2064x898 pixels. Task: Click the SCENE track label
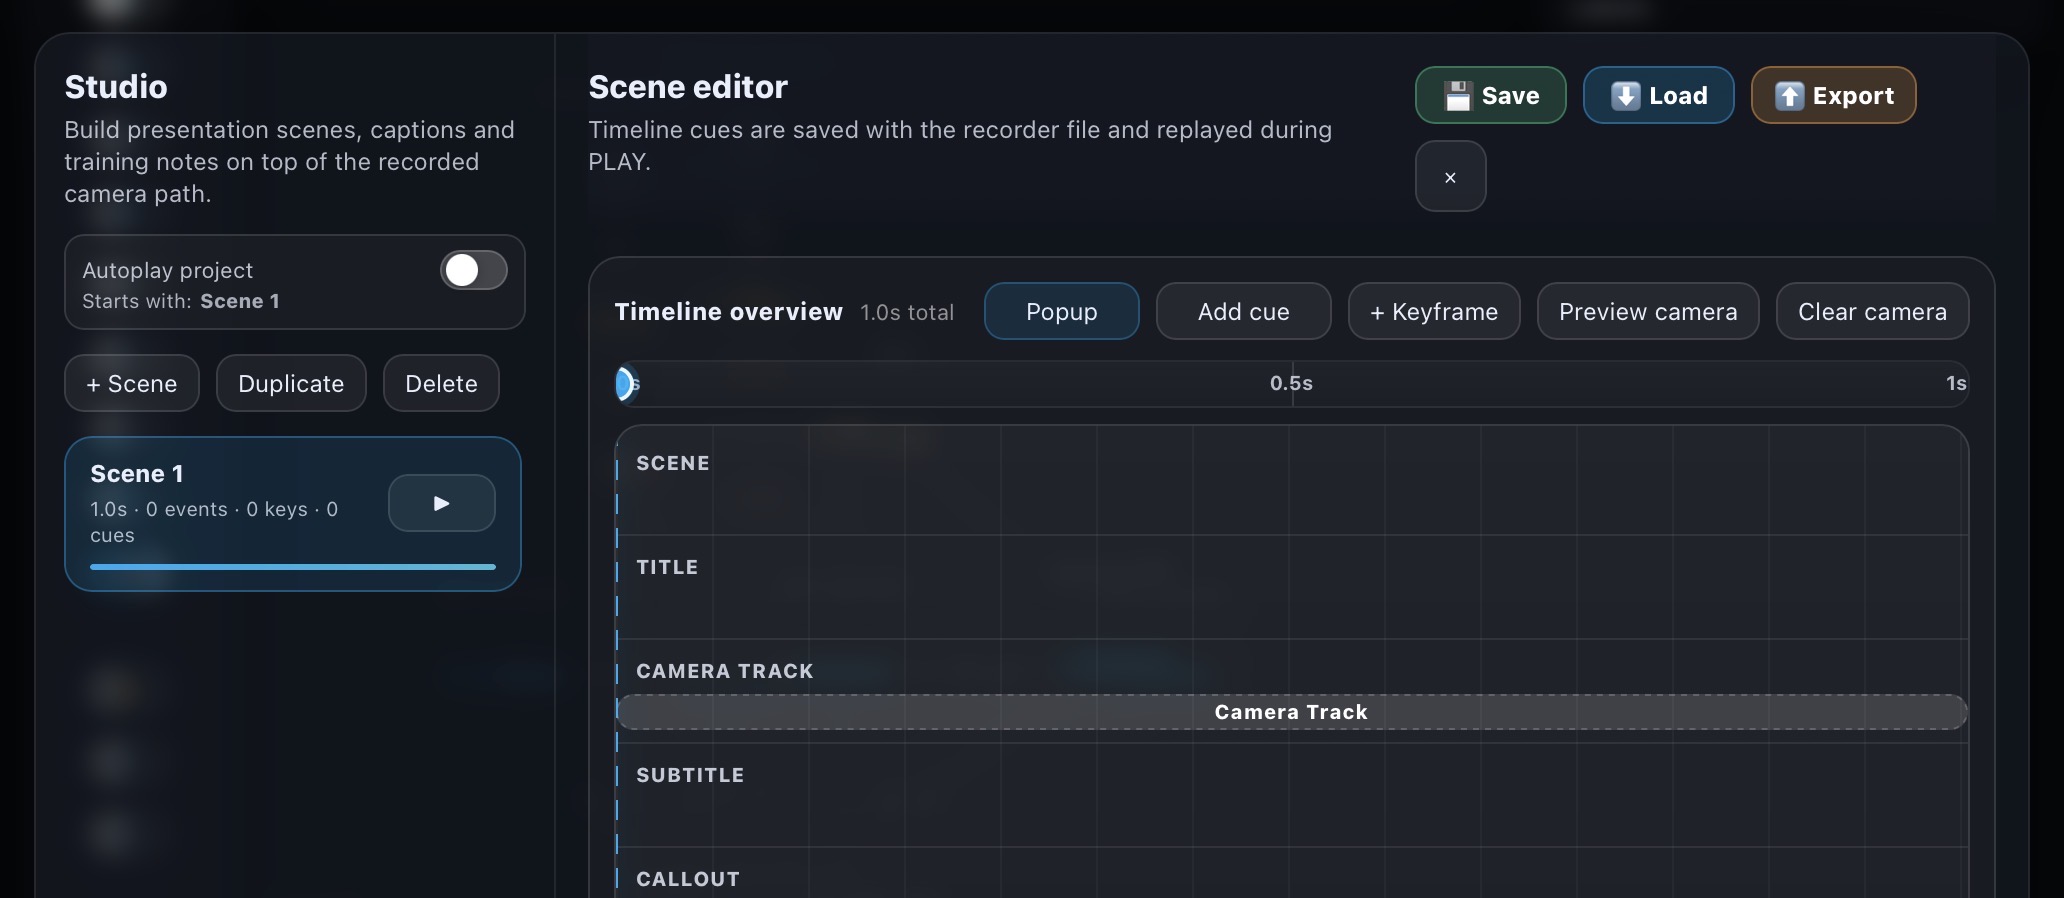click(673, 463)
